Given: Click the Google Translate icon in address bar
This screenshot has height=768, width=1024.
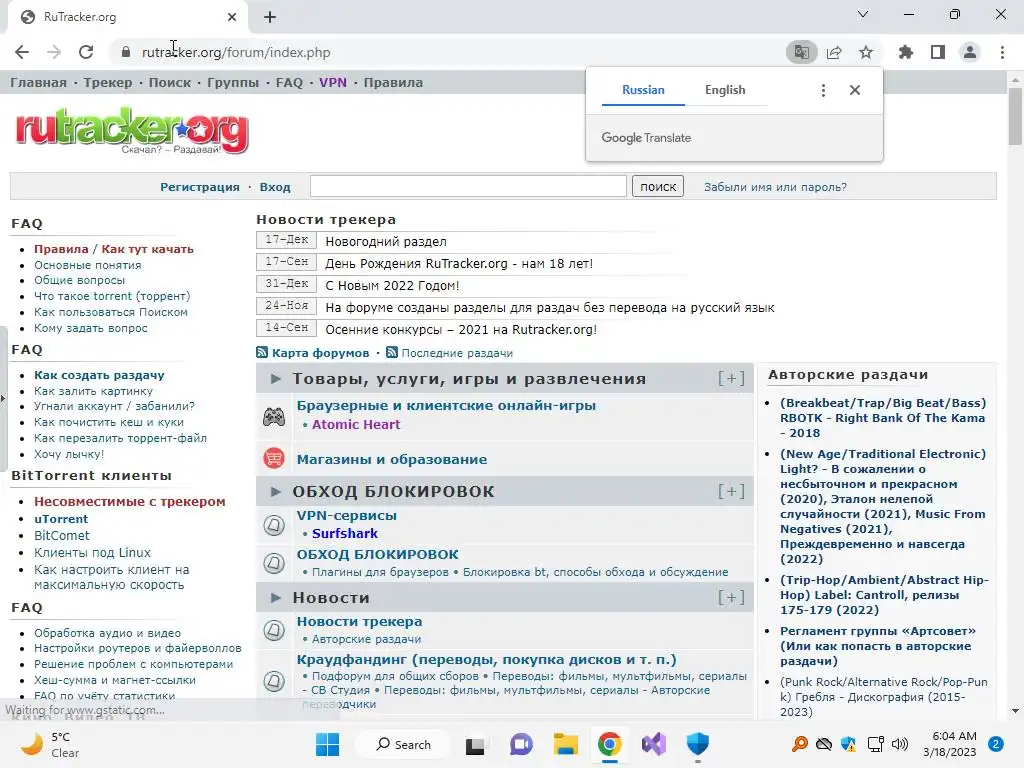Looking at the screenshot, I should [801, 52].
